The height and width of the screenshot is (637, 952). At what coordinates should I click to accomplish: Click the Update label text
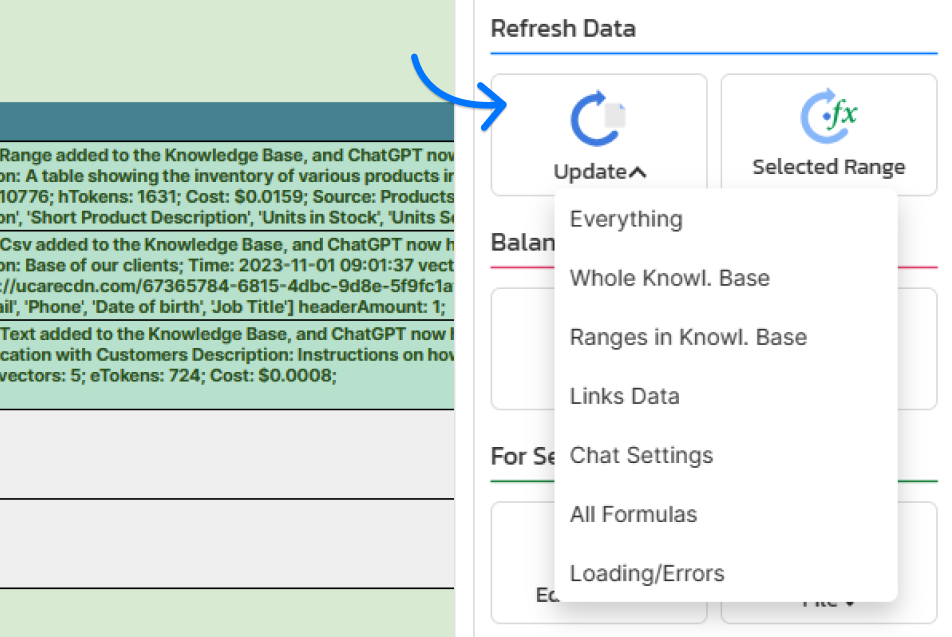coord(590,172)
